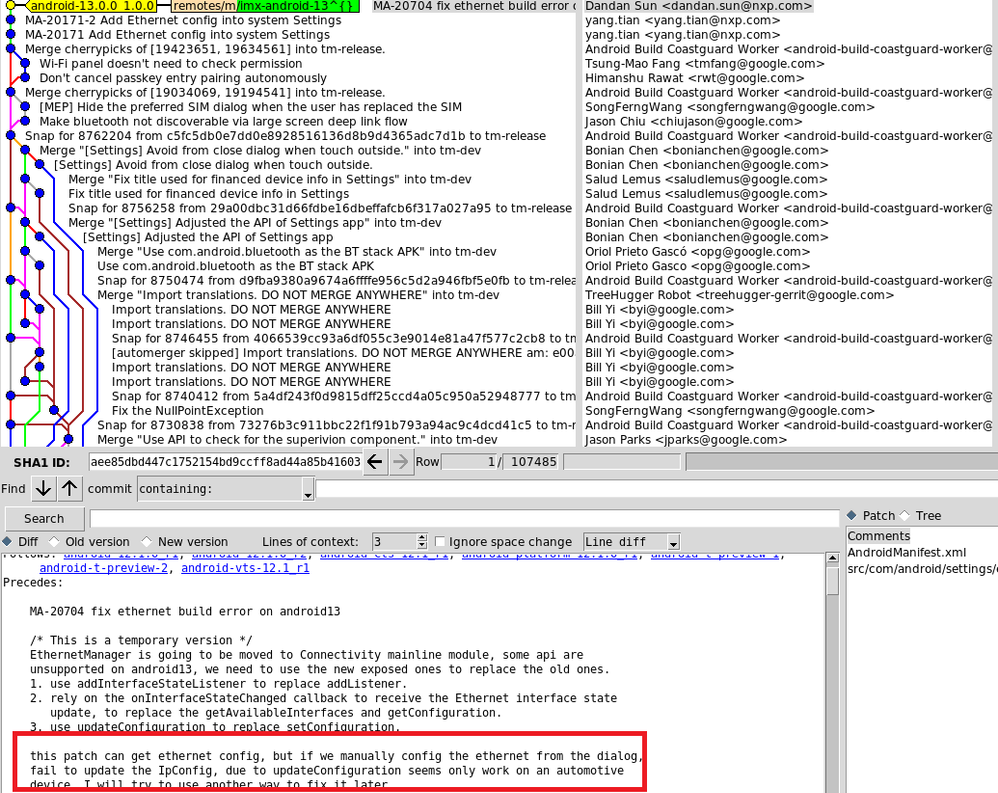Select 'Snap for 8740412' commit row
The width and height of the screenshot is (998, 793).
pyautogui.click(x=344, y=396)
